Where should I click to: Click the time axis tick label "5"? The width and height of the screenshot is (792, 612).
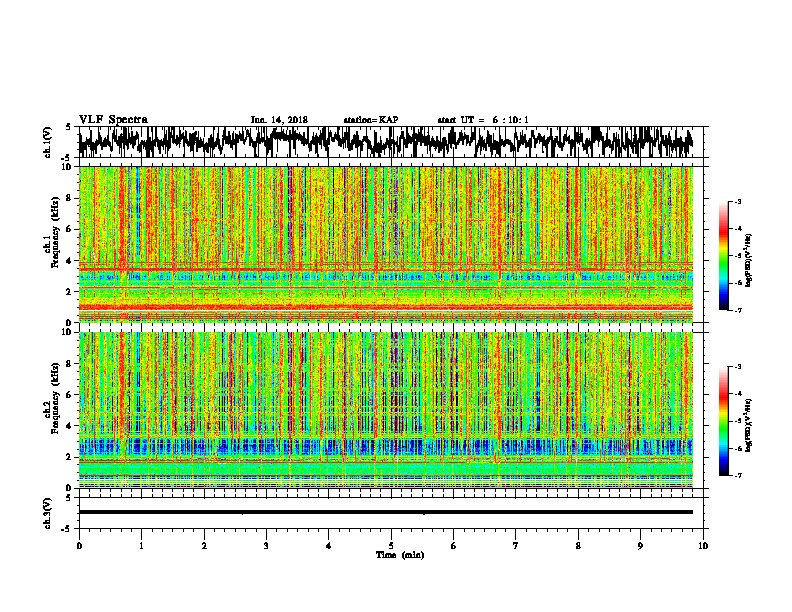coord(391,546)
